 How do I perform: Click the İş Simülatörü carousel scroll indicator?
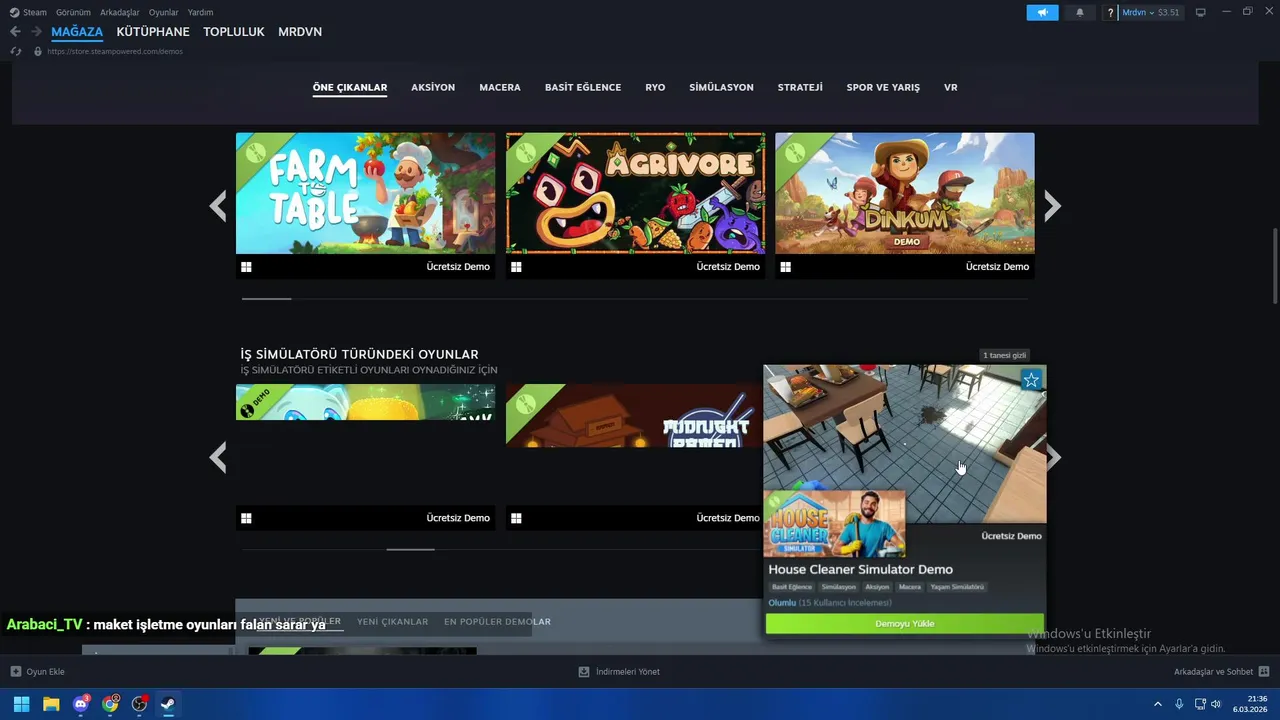point(411,549)
